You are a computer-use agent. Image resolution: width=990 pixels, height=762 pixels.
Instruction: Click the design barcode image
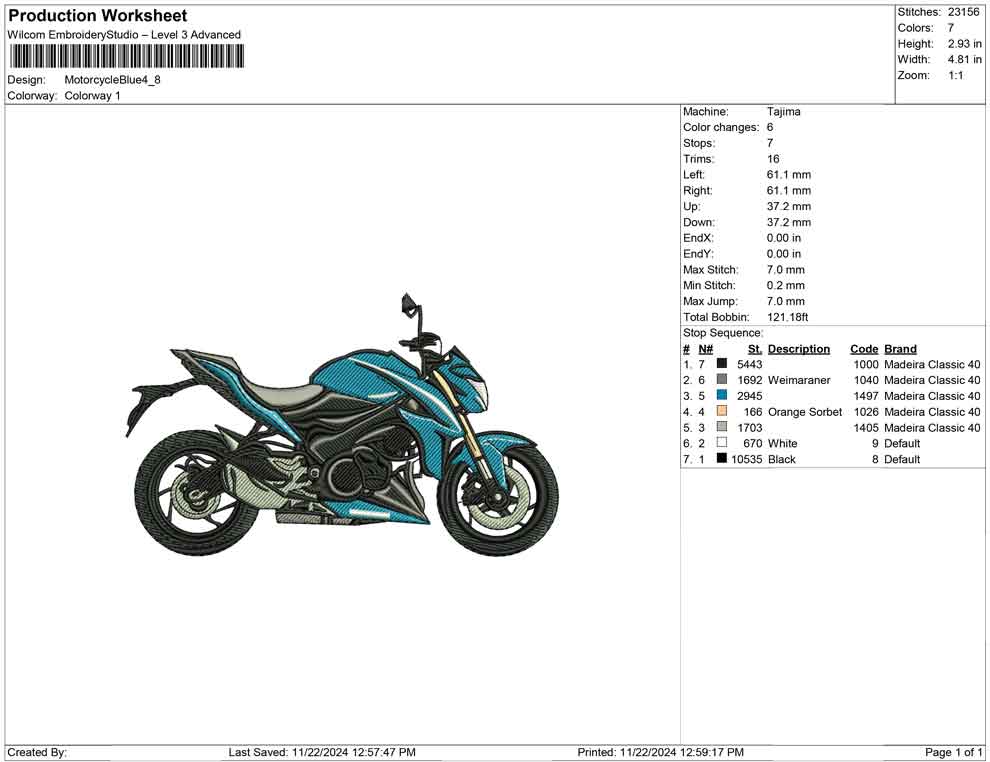tap(125, 55)
